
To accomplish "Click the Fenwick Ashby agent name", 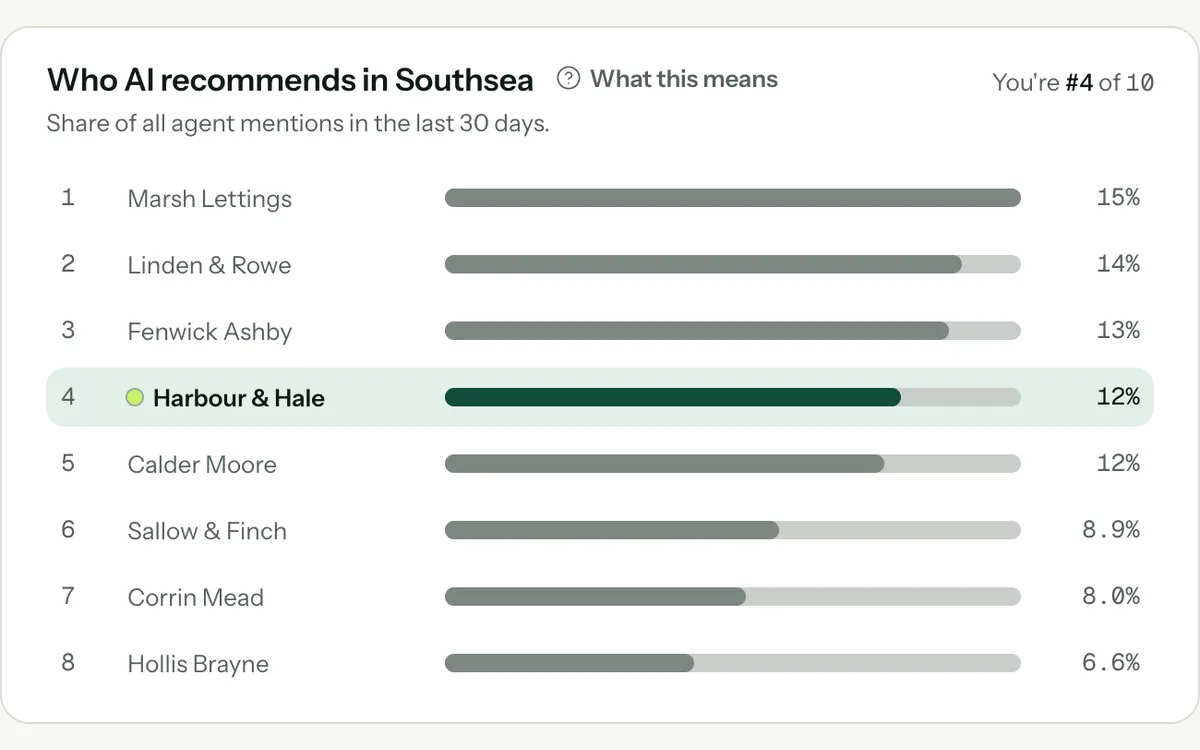I will 210,332.
